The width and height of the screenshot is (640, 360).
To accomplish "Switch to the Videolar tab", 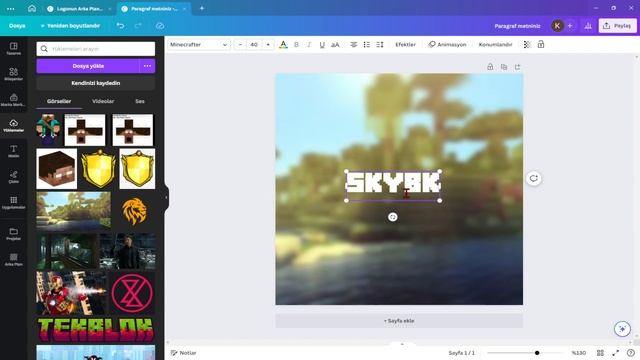I will coord(103,101).
